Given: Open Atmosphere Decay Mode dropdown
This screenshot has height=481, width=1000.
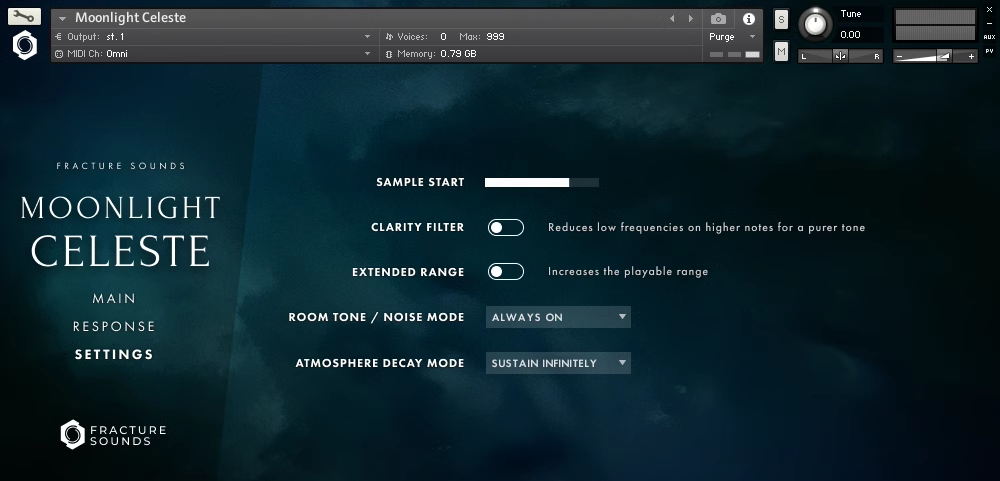Looking at the screenshot, I should [x=558, y=363].
